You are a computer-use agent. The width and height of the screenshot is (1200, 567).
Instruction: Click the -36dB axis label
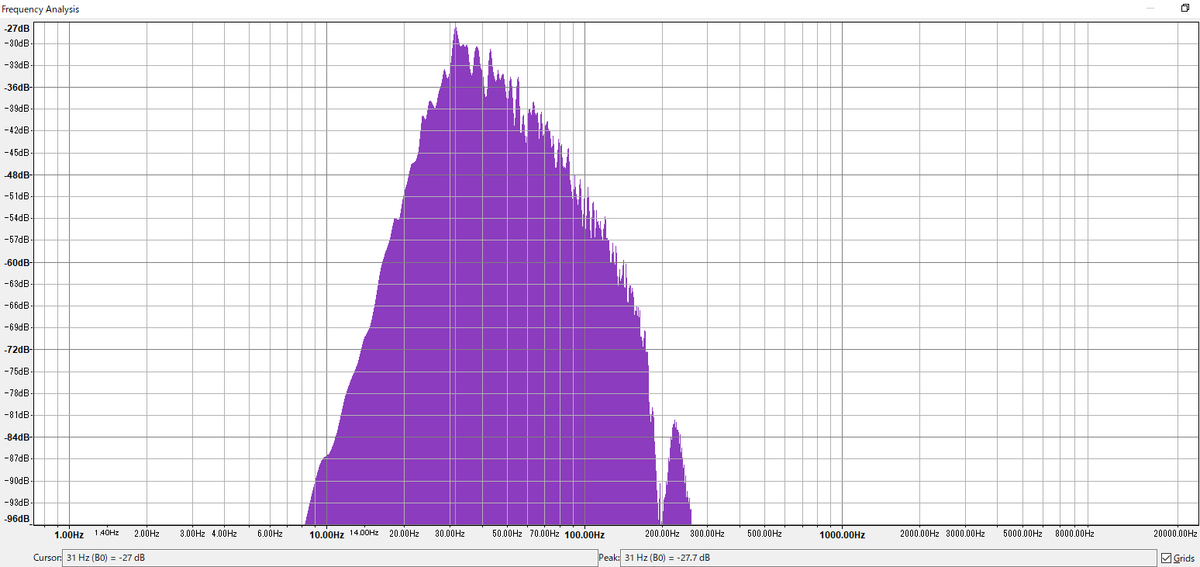[17, 87]
